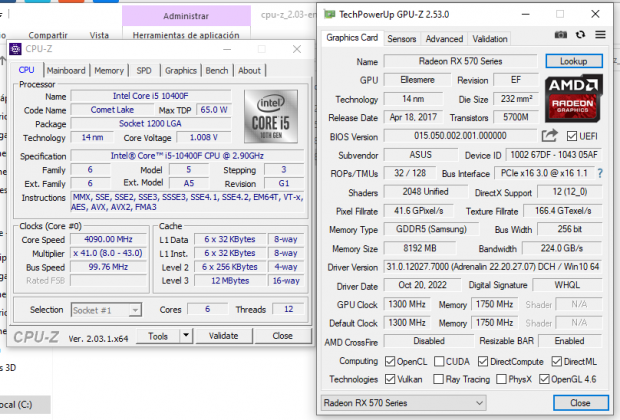Image resolution: width=620 pixels, height=420 pixels.
Task: Click the Package value Socket 1200 LGA
Action: click(x=151, y=124)
